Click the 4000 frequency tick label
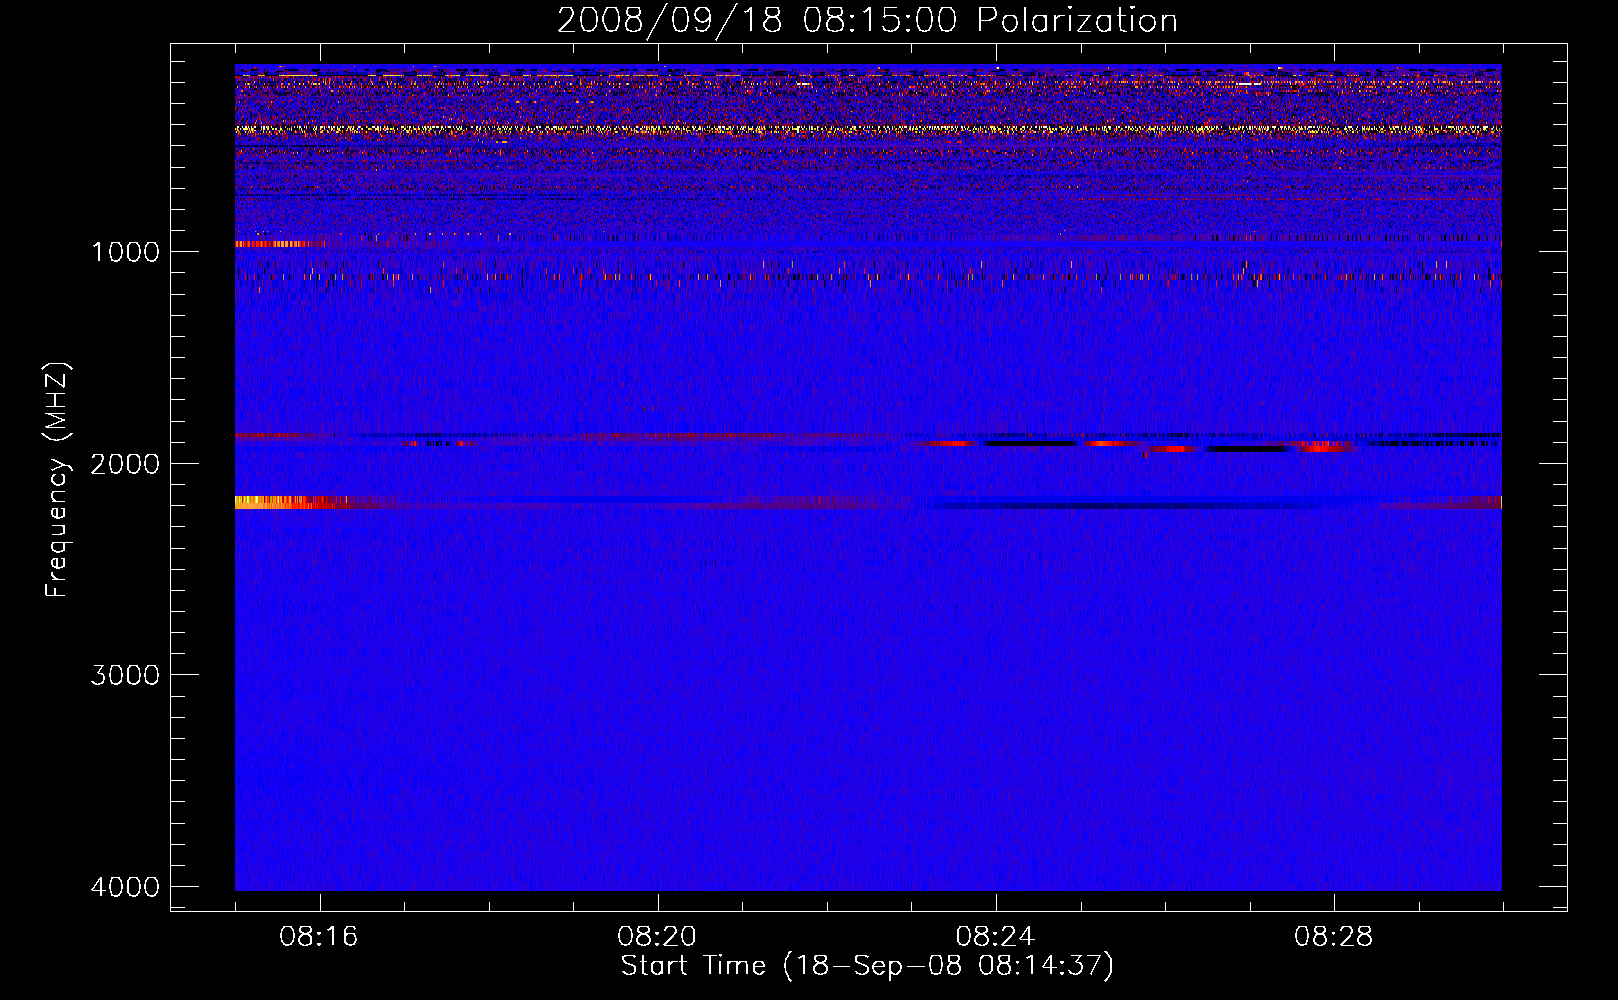Screen dimensions: 1618x1000 pyautogui.click(x=125, y=887)
